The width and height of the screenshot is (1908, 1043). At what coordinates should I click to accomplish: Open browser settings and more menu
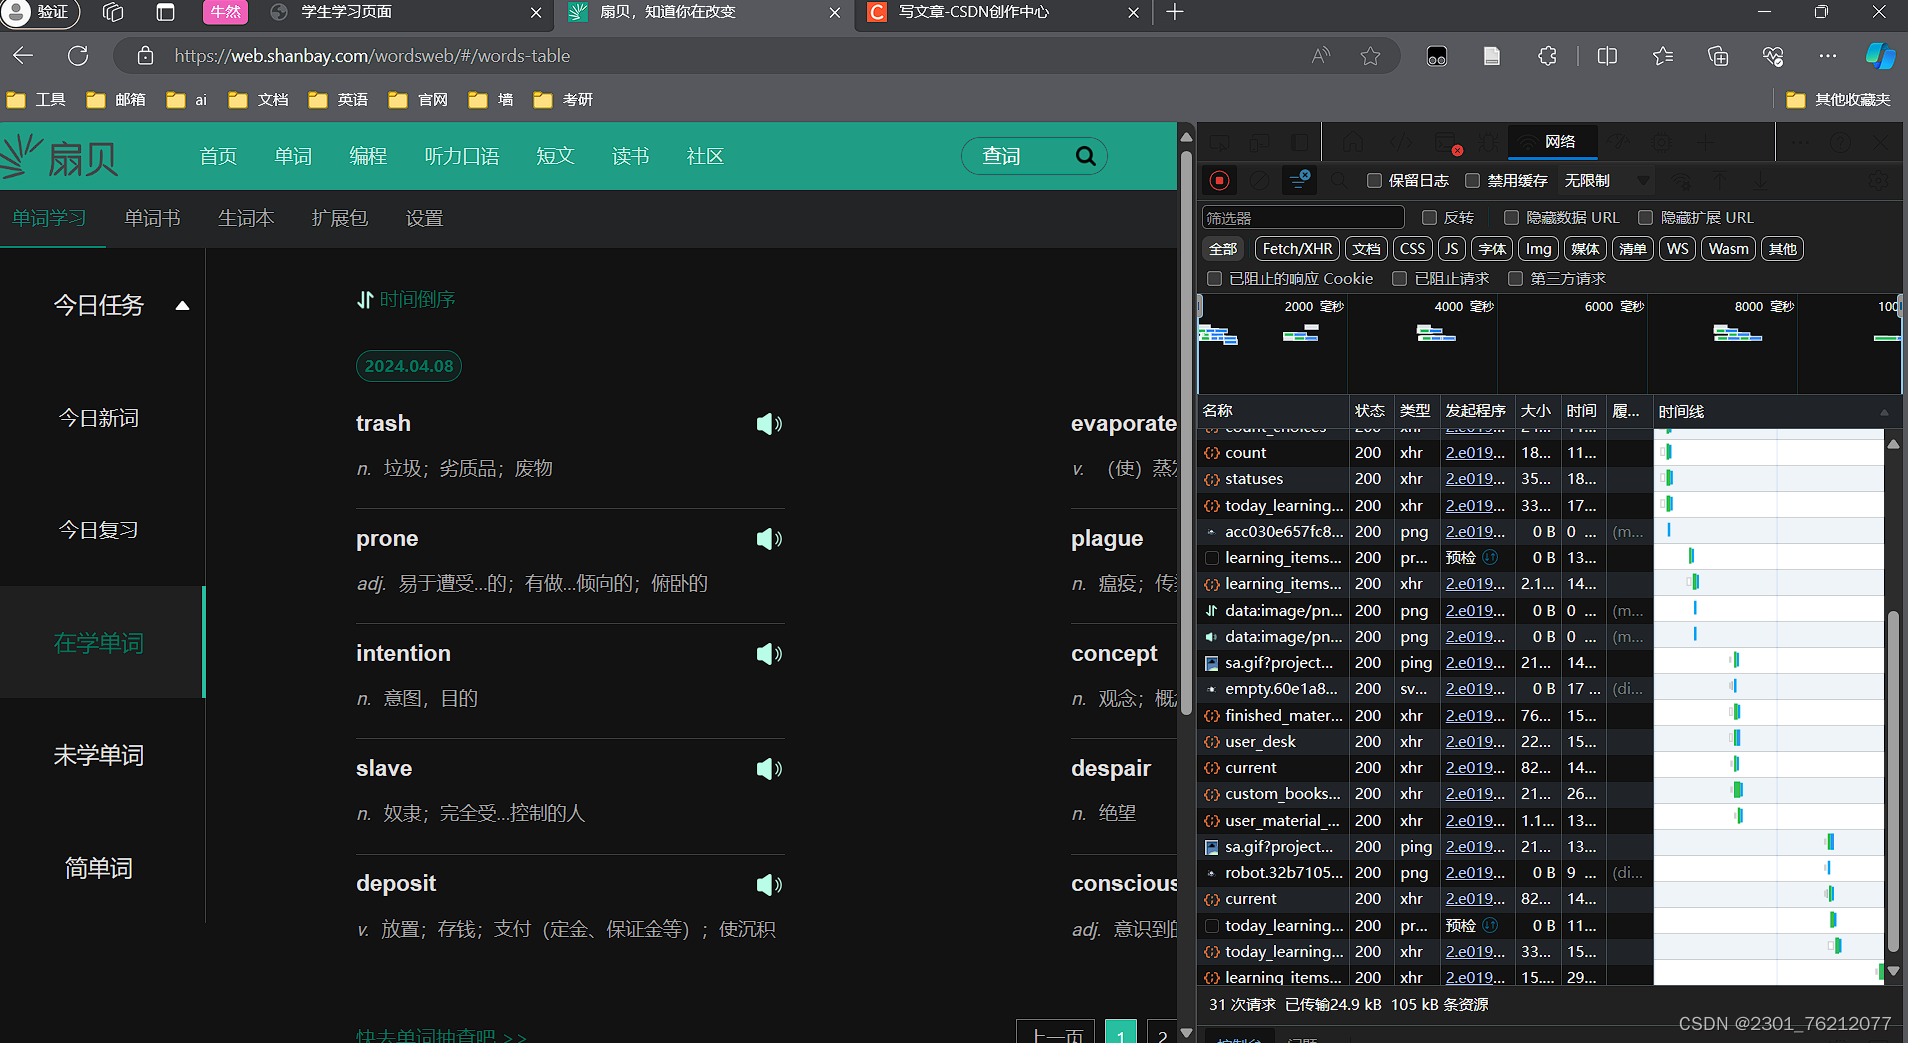[1827, 56]
